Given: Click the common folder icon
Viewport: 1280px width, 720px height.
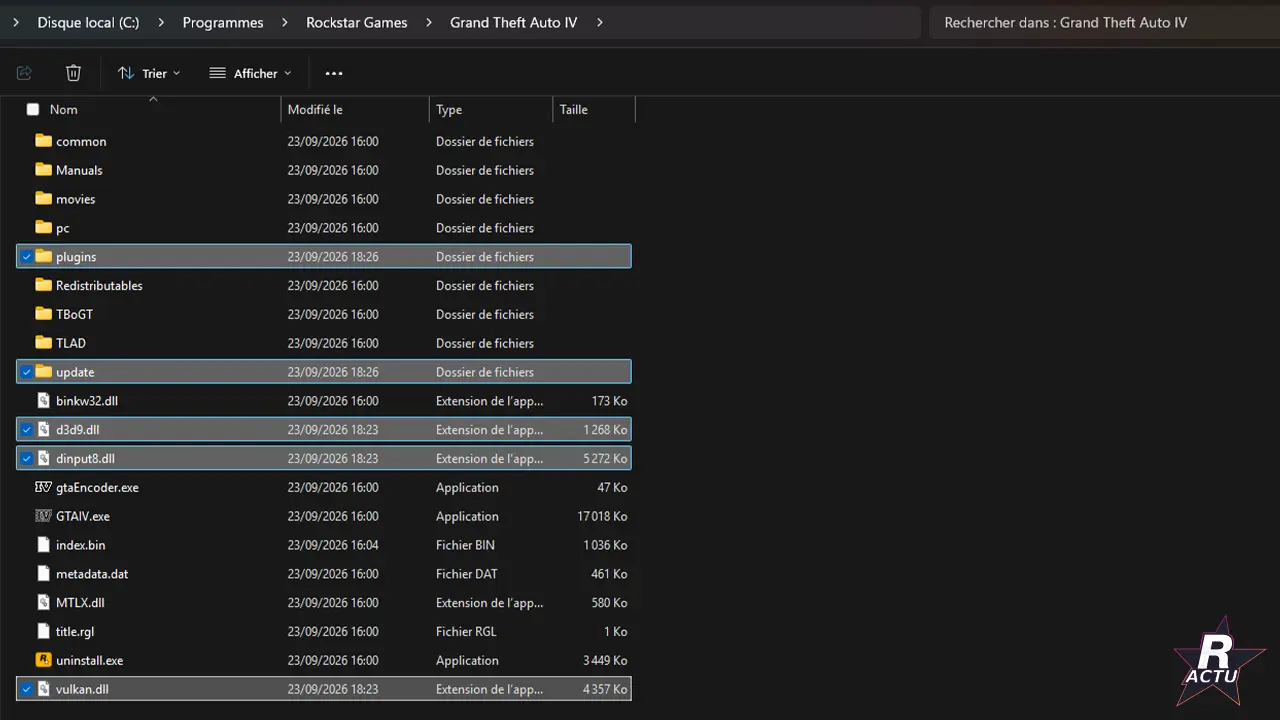Looking at the screenshot, I should pos(43,141).
